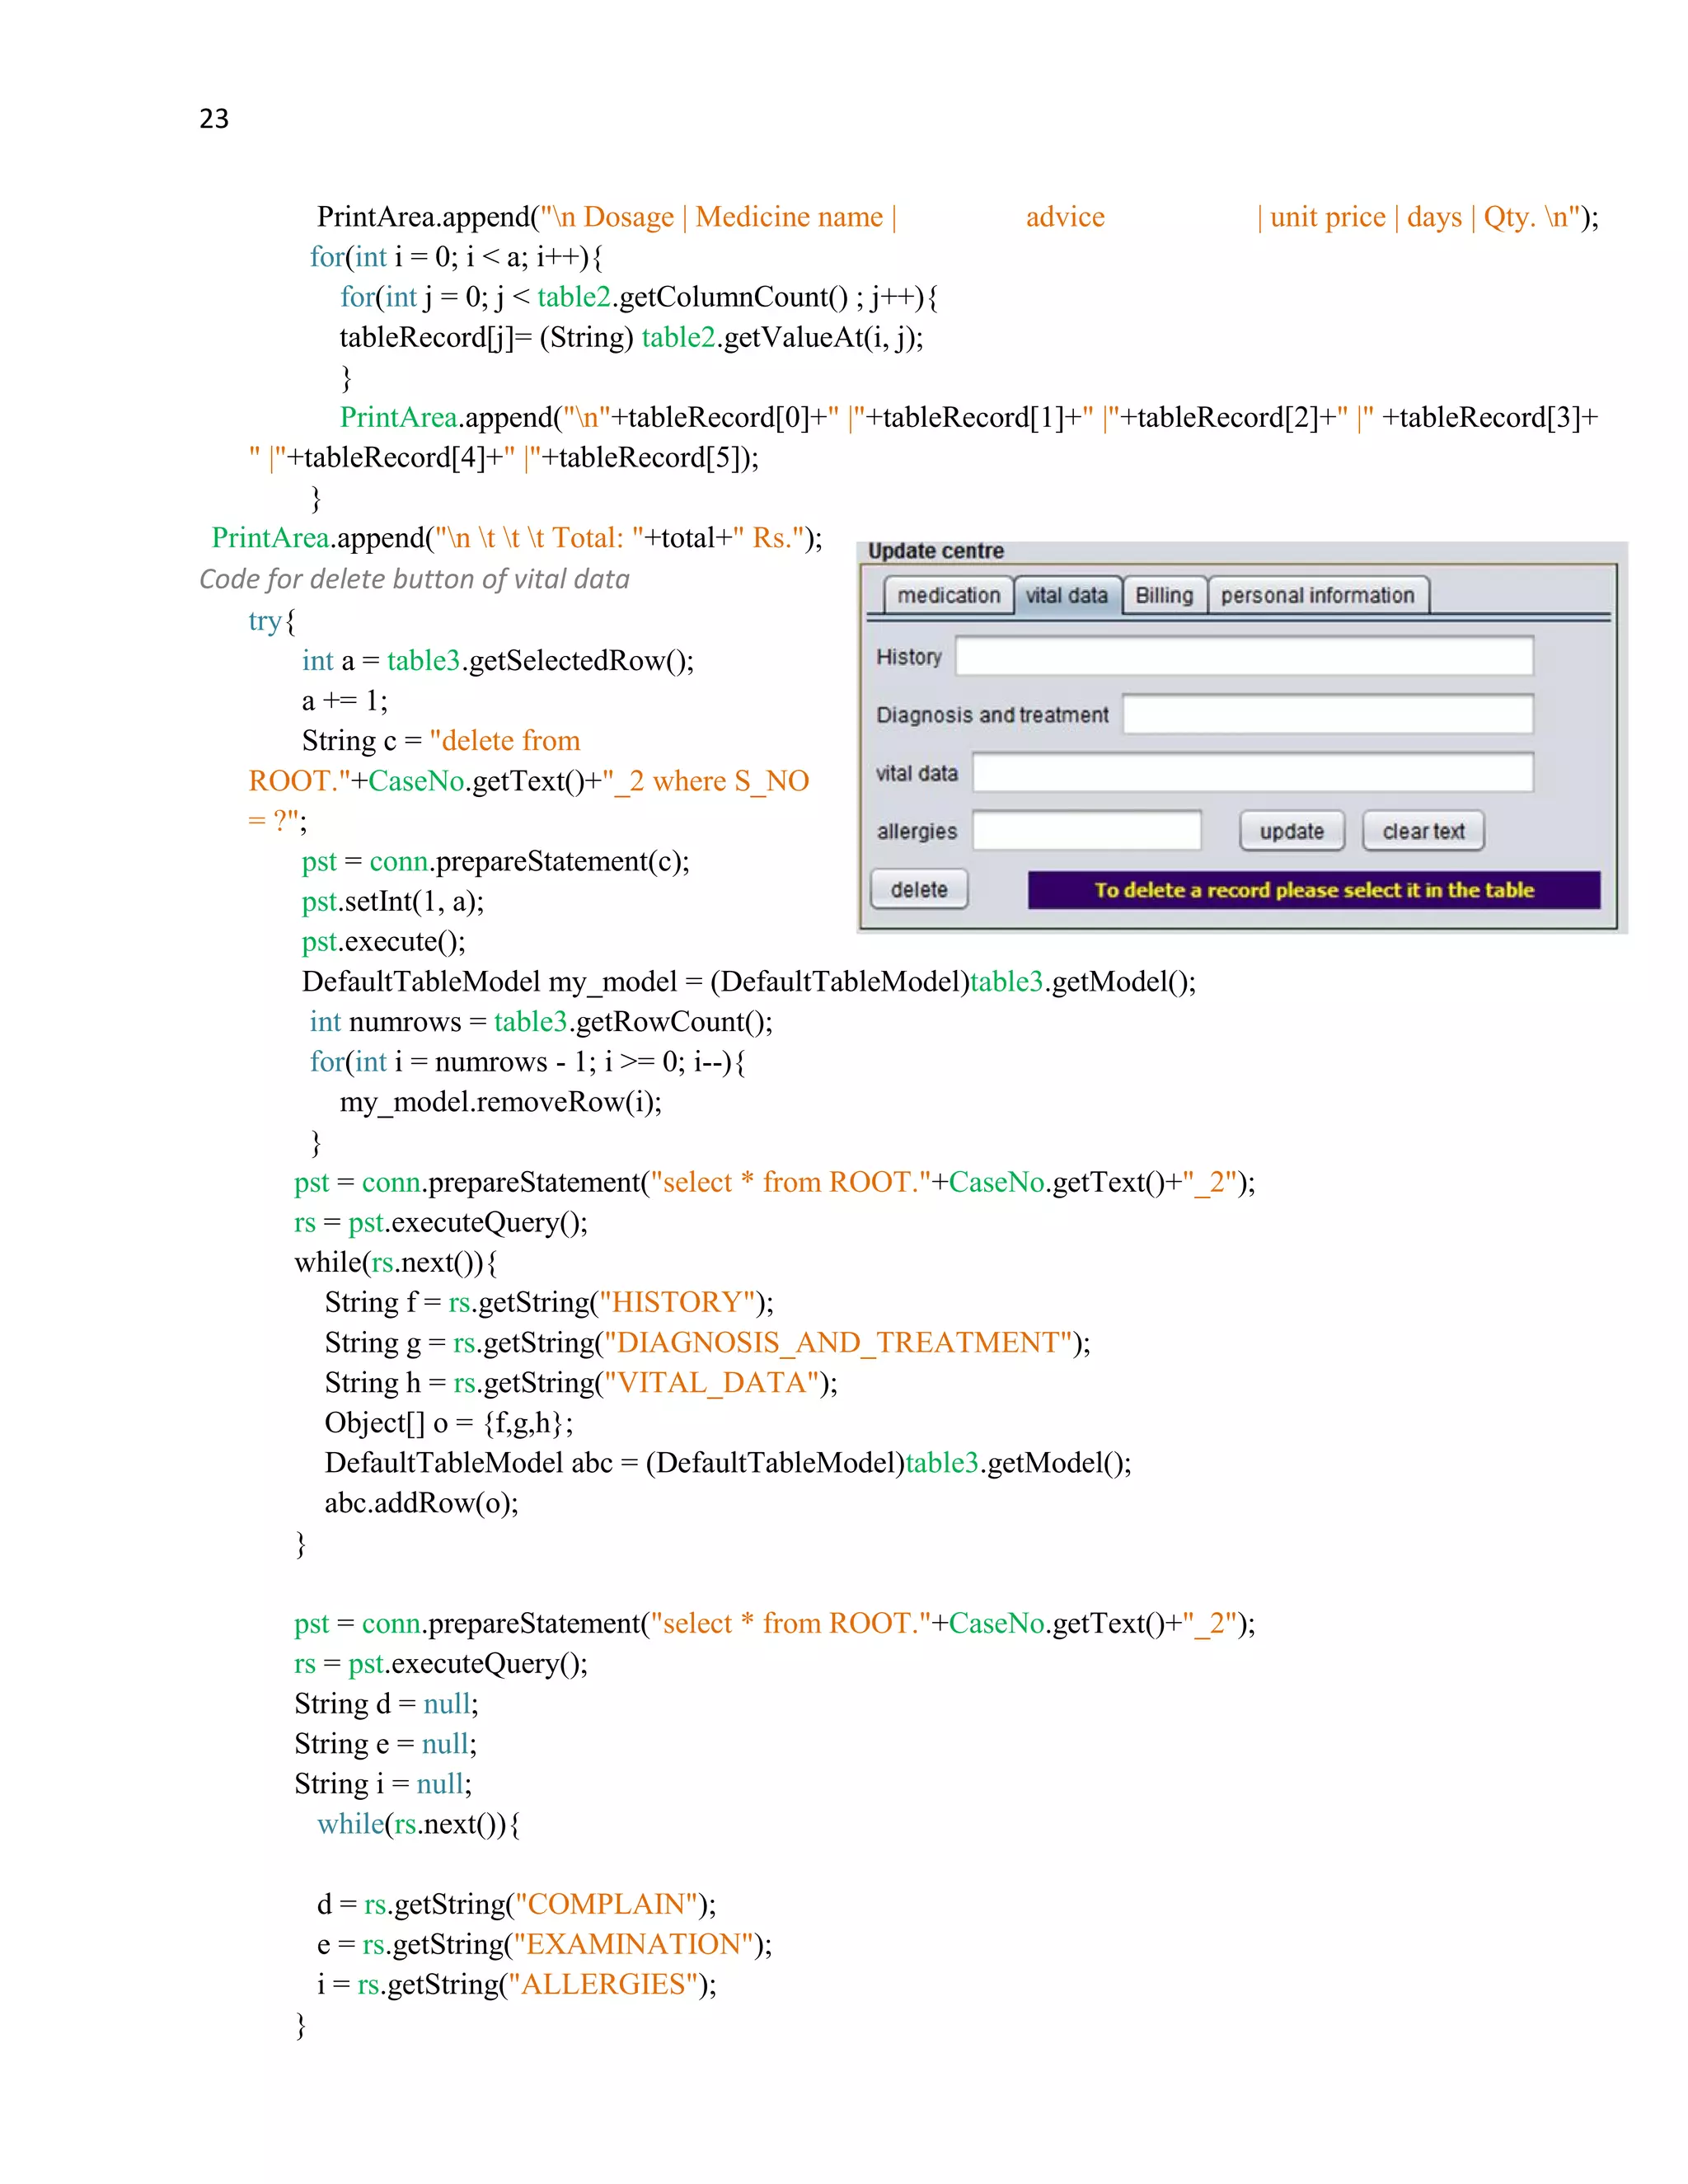Open the vital data tab
Image resolution: width=1688 pixels, height=2184 pixels.
1067,595
